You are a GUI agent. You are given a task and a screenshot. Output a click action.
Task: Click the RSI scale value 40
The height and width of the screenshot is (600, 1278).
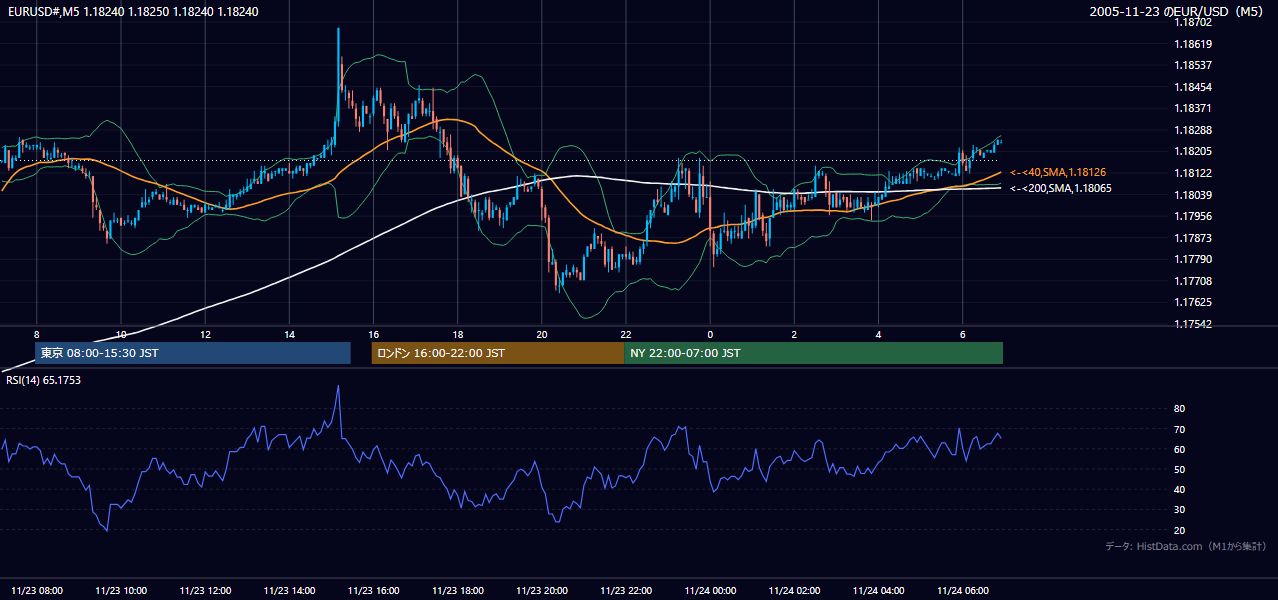pos(1179,489)
